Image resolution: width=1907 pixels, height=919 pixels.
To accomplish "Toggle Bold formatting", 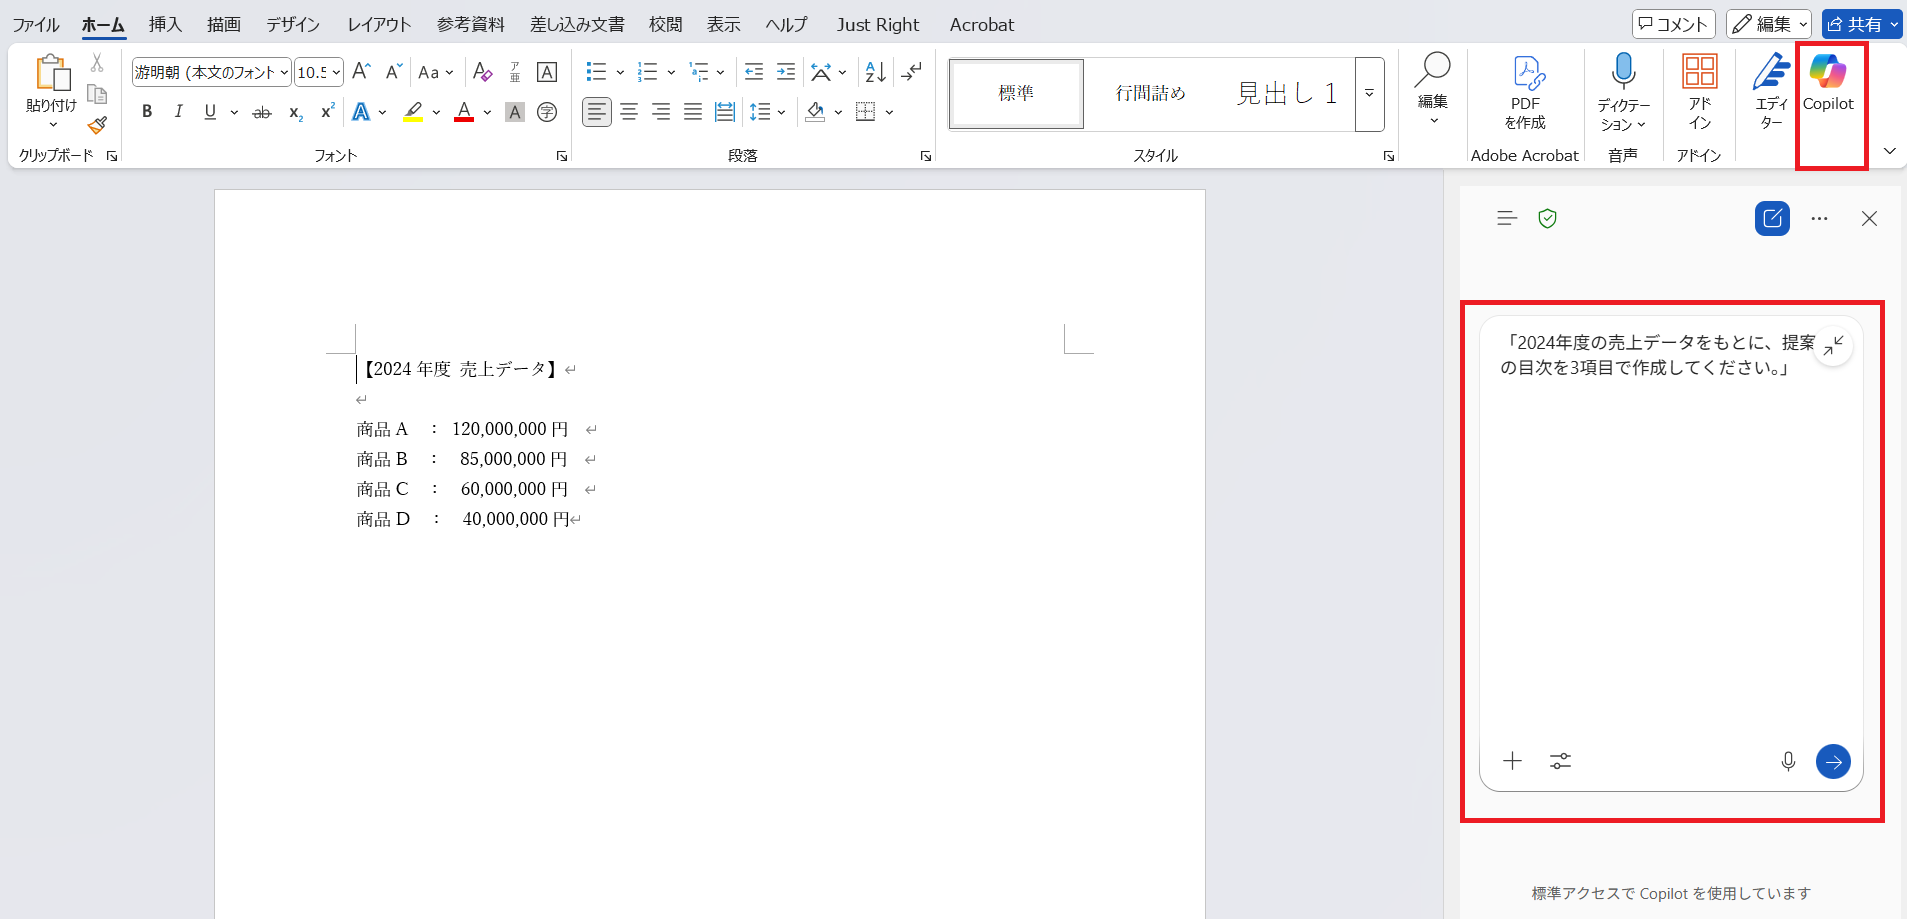I will [147, 112].
